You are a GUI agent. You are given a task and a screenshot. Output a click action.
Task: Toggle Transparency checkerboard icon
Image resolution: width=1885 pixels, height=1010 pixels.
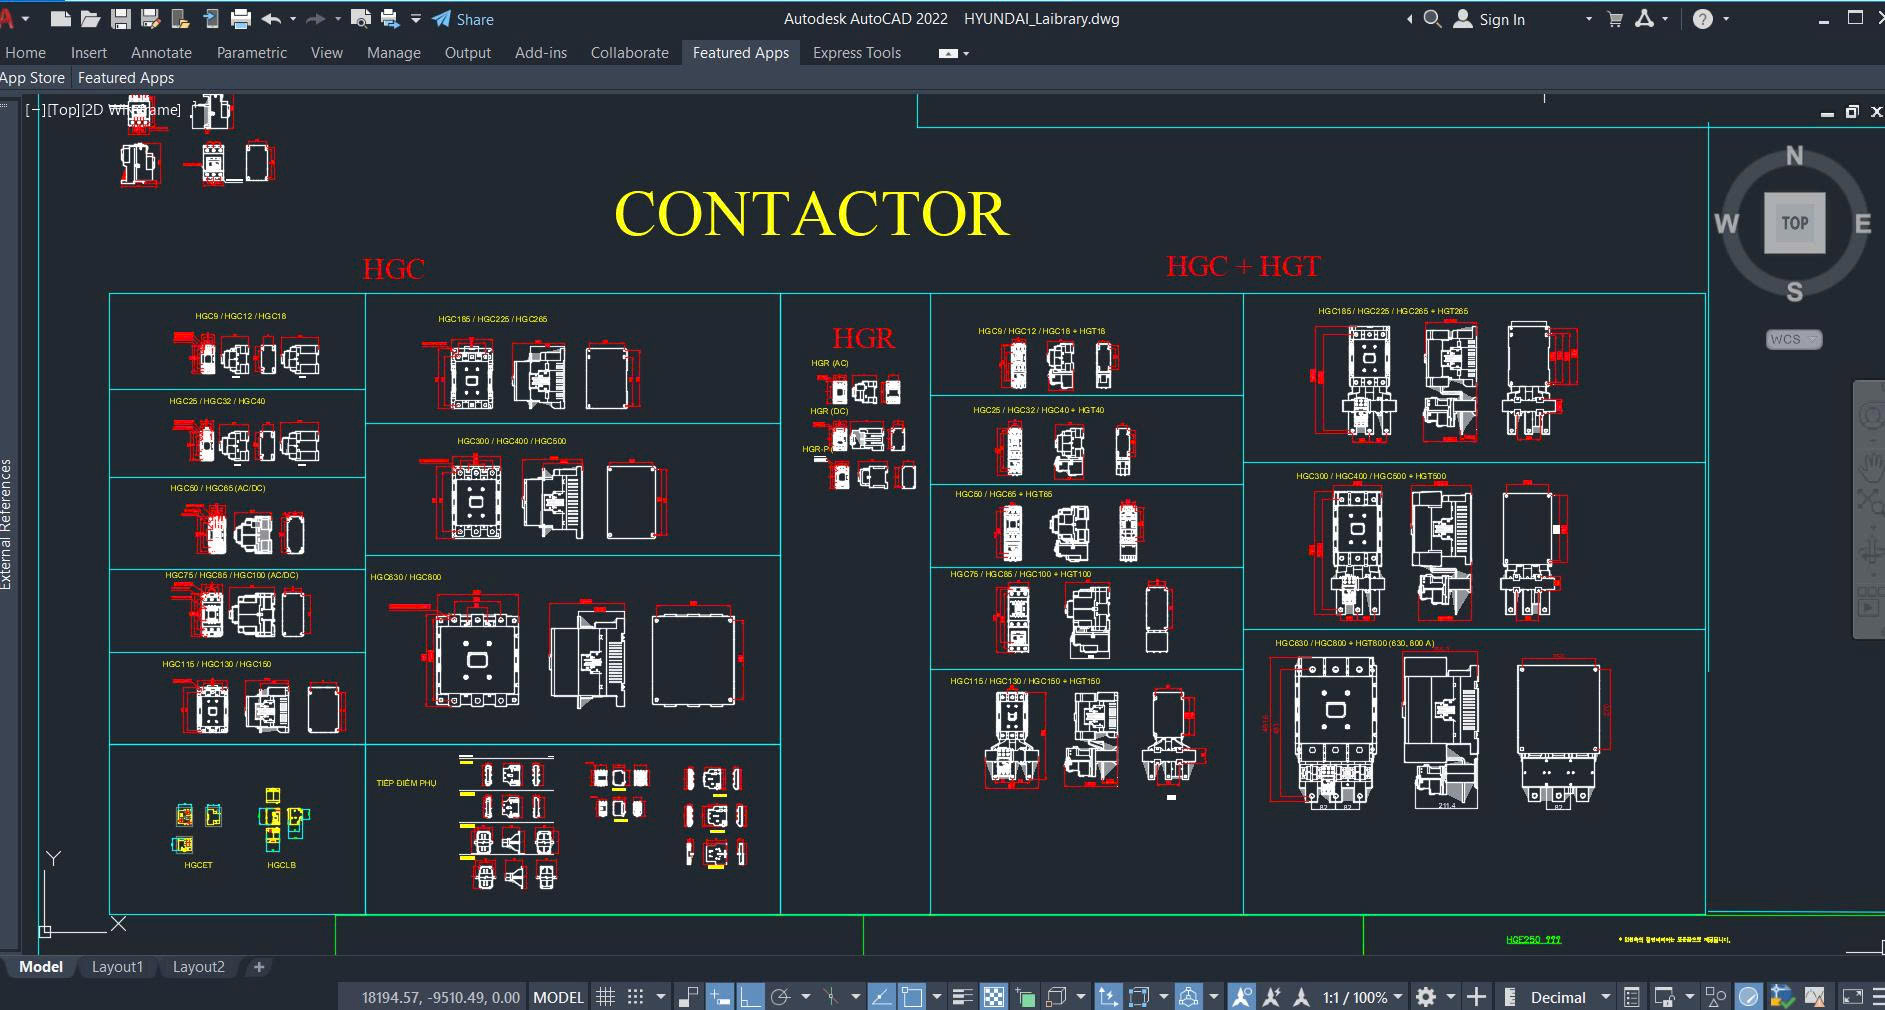[x=993, y=997]
